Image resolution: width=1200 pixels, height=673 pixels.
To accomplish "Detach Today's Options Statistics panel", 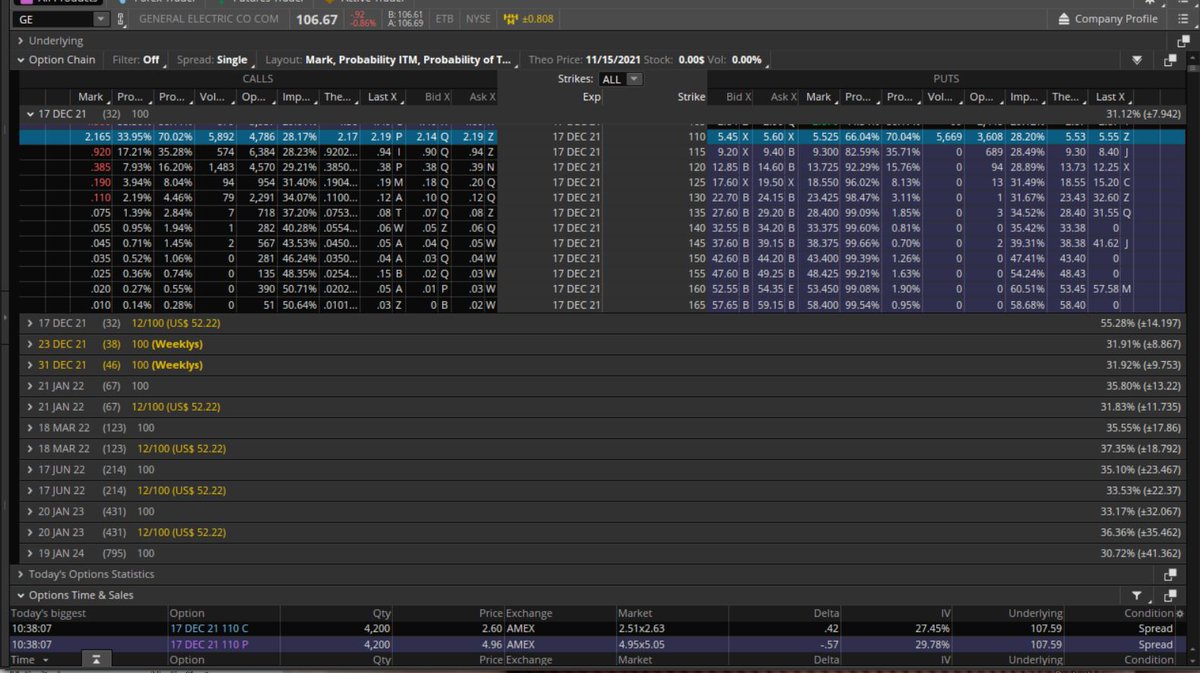I will (1170, 575).
